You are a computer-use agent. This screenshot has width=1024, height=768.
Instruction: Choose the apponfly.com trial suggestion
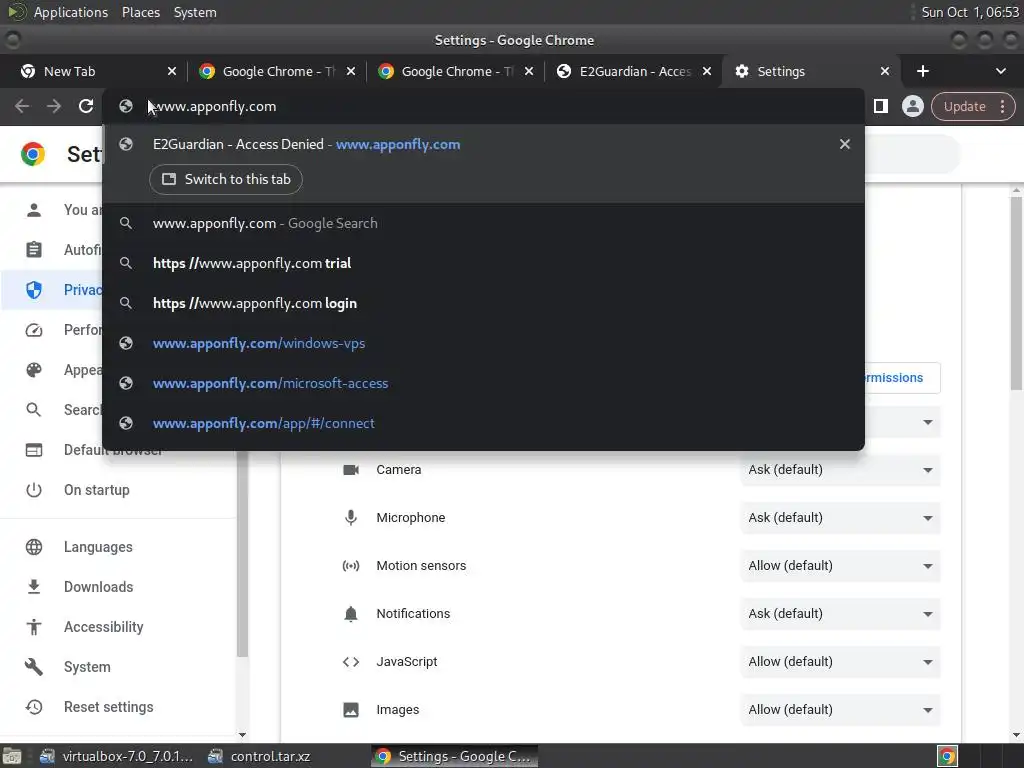point(483,263)
